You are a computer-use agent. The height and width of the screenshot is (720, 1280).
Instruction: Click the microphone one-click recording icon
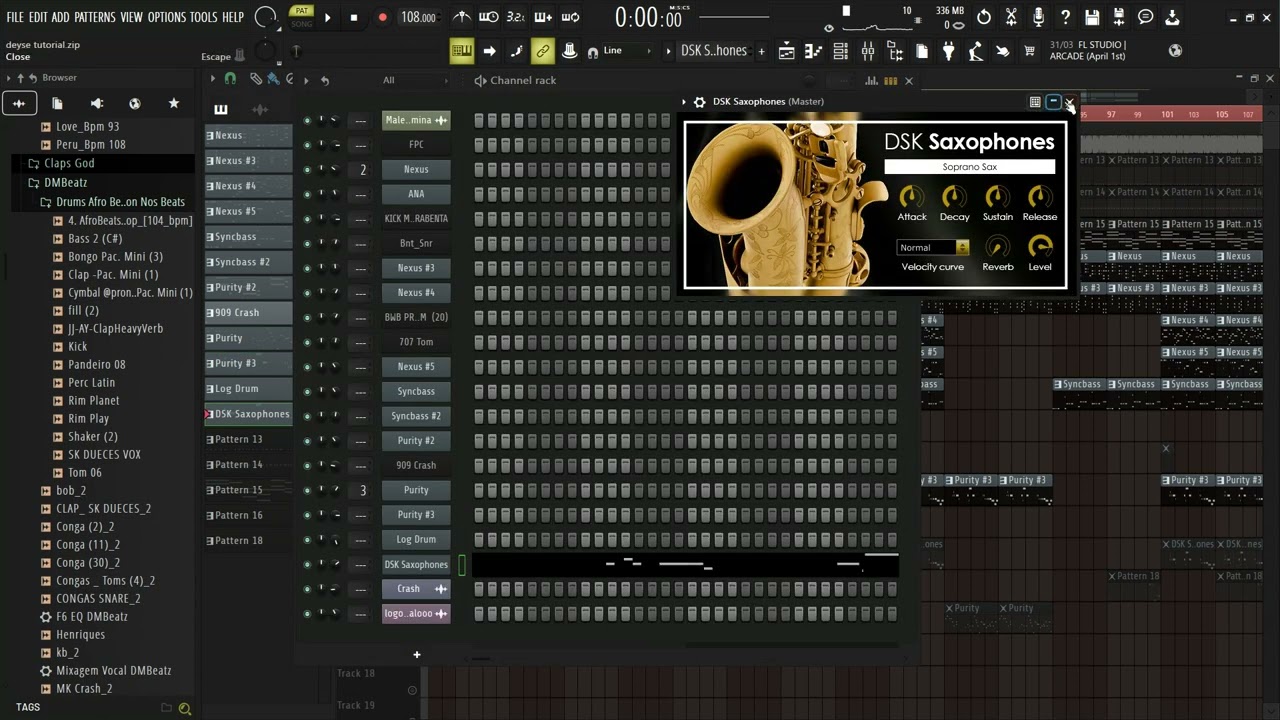click(x=1038, y=17)
